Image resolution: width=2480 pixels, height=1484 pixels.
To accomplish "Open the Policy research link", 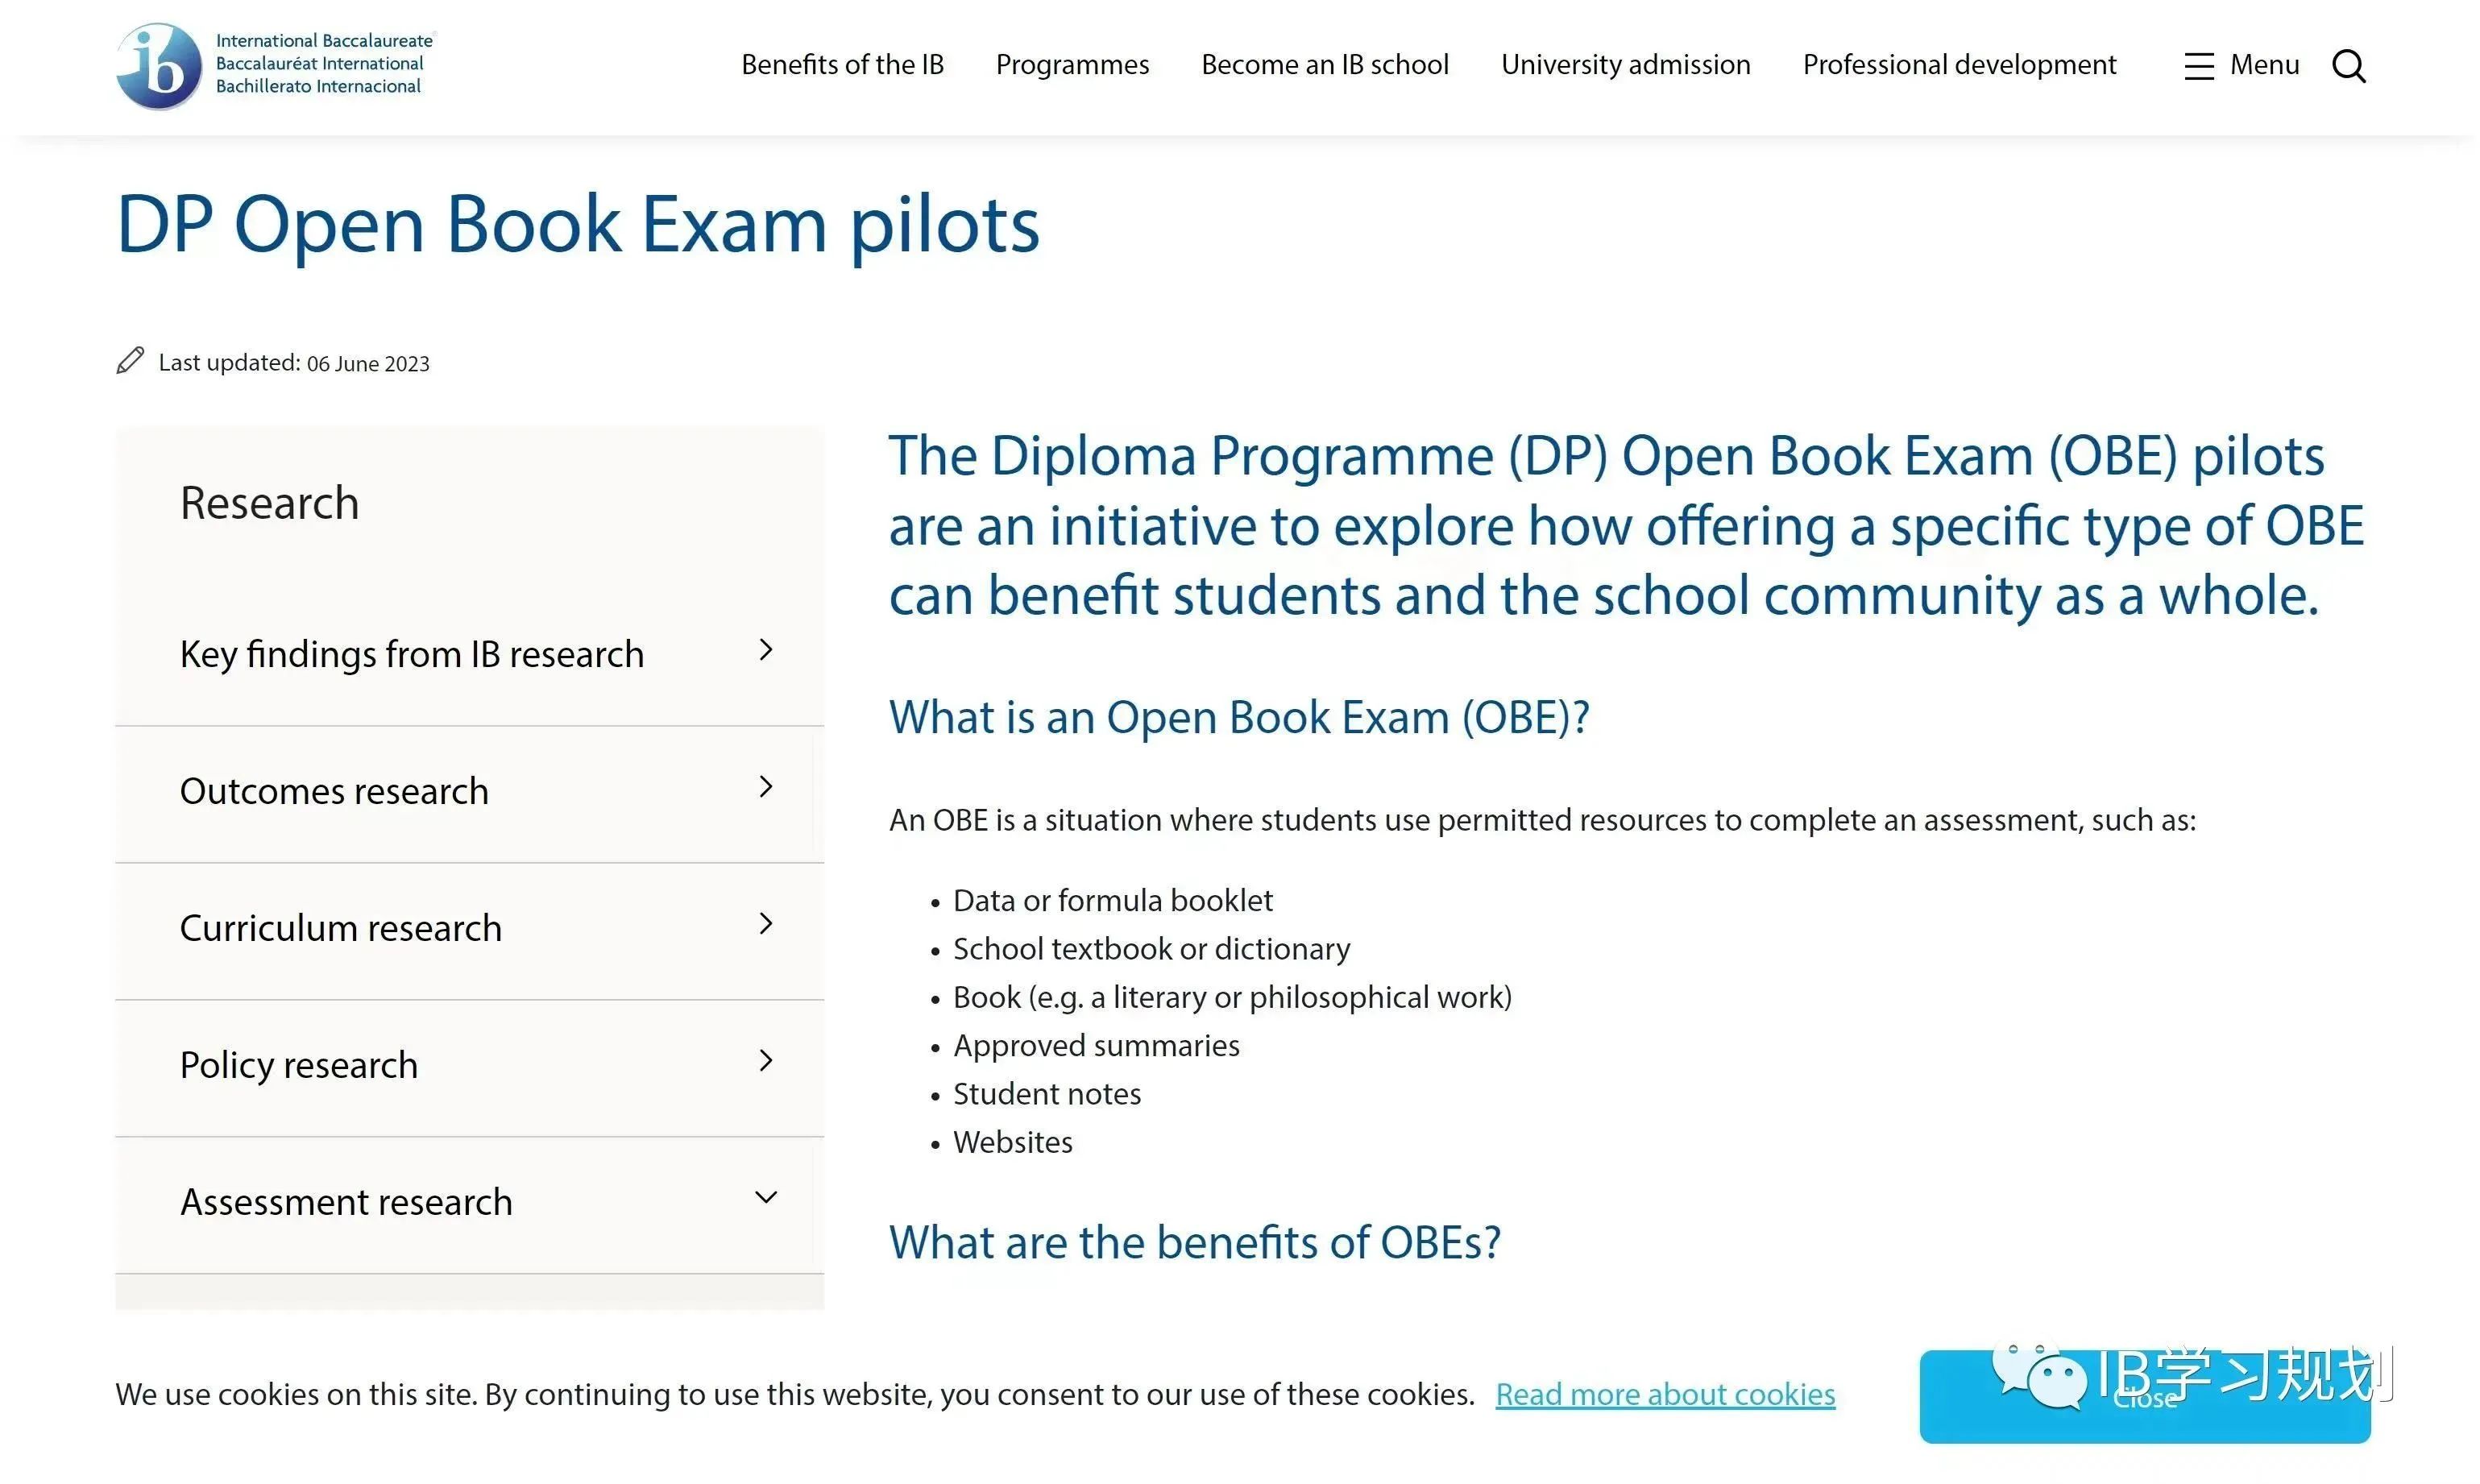I will tap(298, 1065).
